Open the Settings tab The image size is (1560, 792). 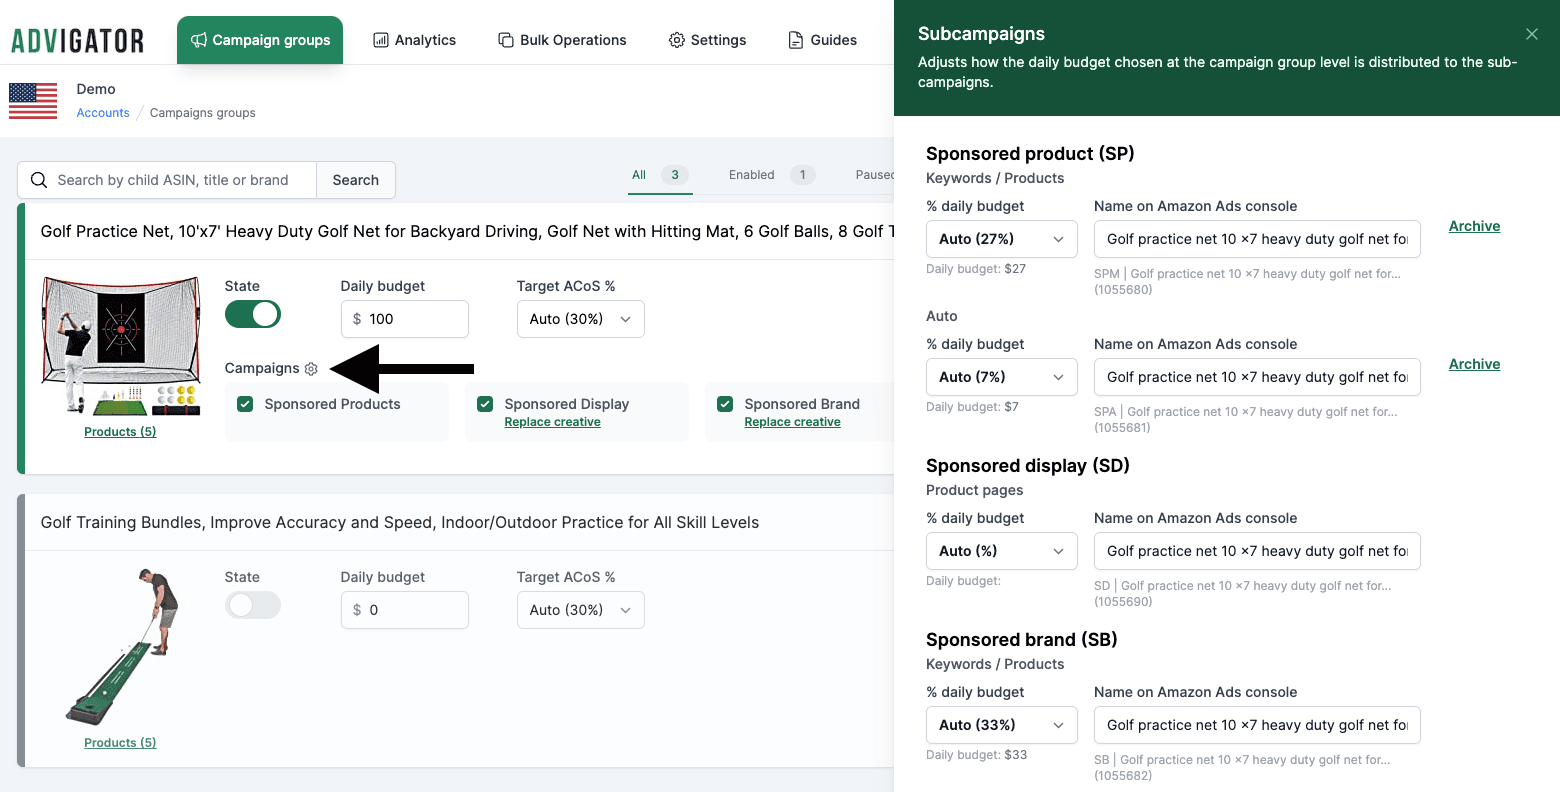(707, 40)
